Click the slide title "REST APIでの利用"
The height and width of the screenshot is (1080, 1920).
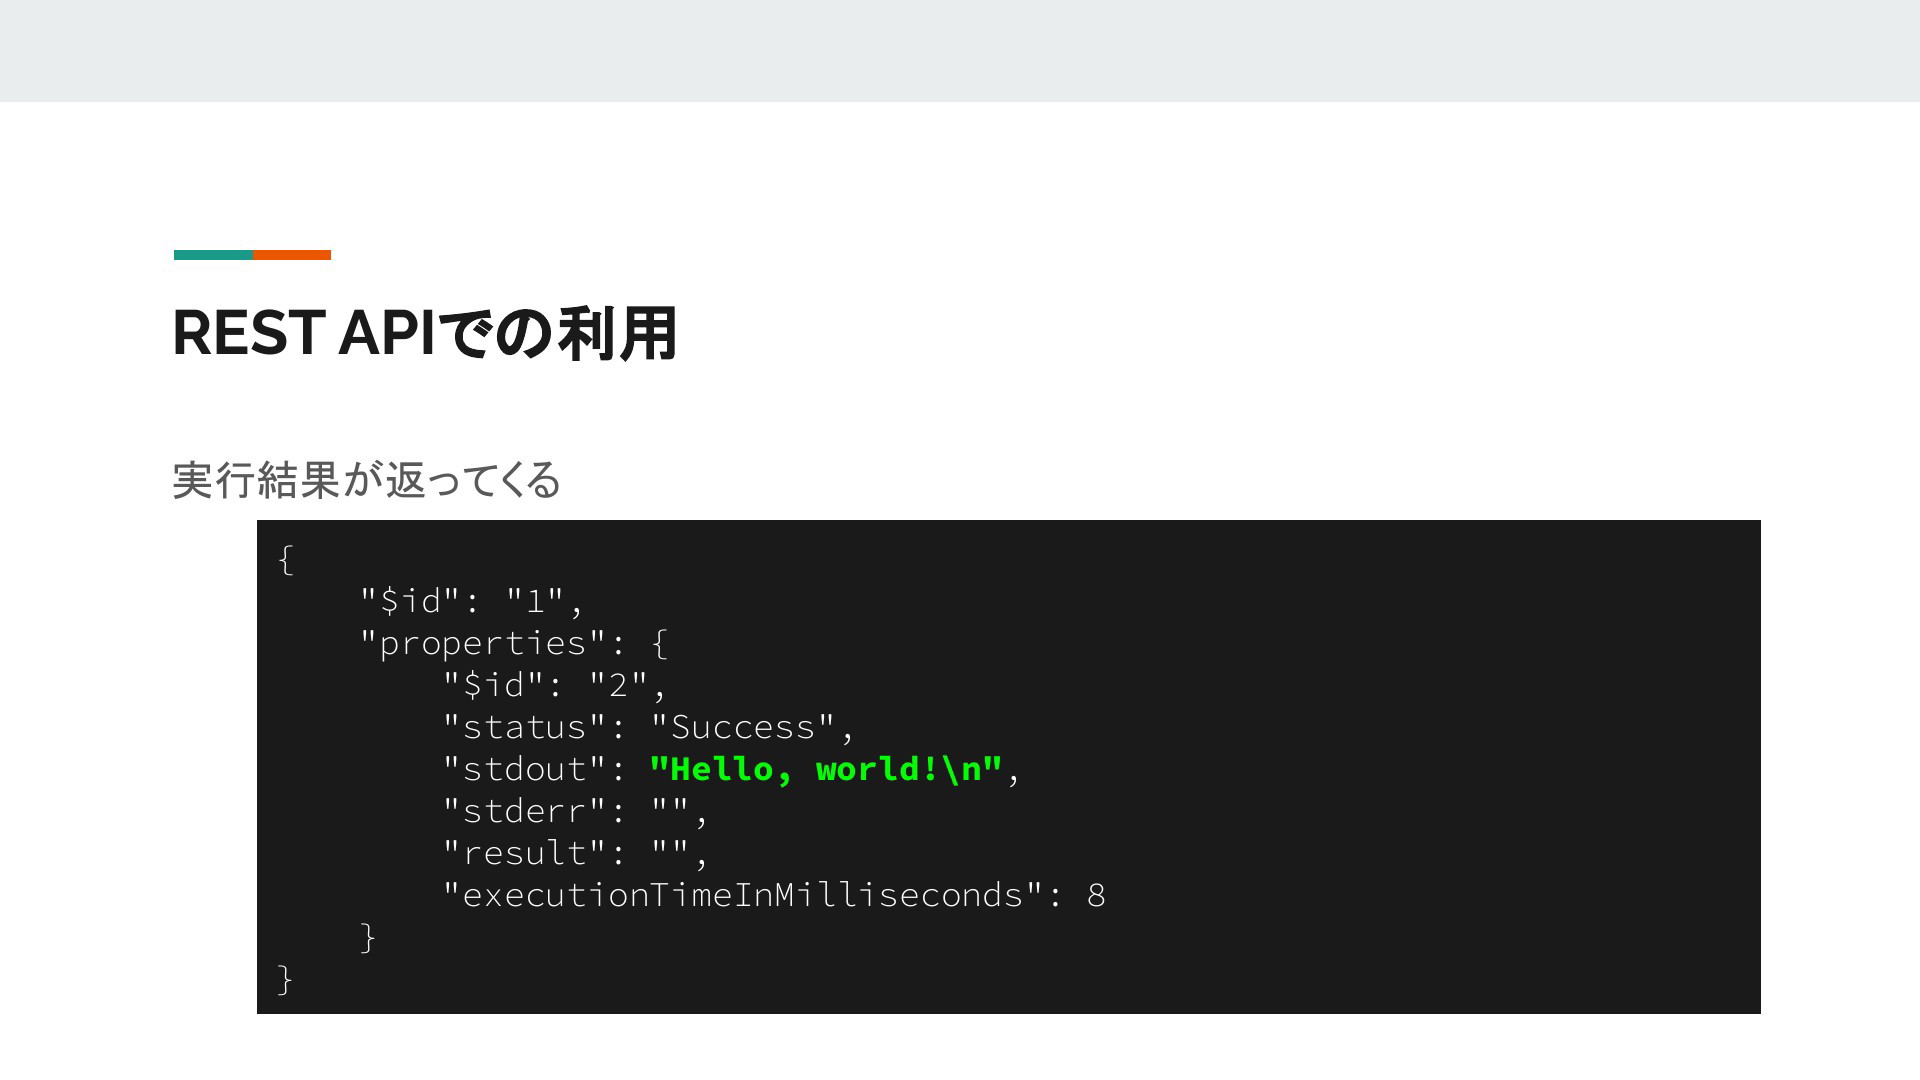(425, 333)
